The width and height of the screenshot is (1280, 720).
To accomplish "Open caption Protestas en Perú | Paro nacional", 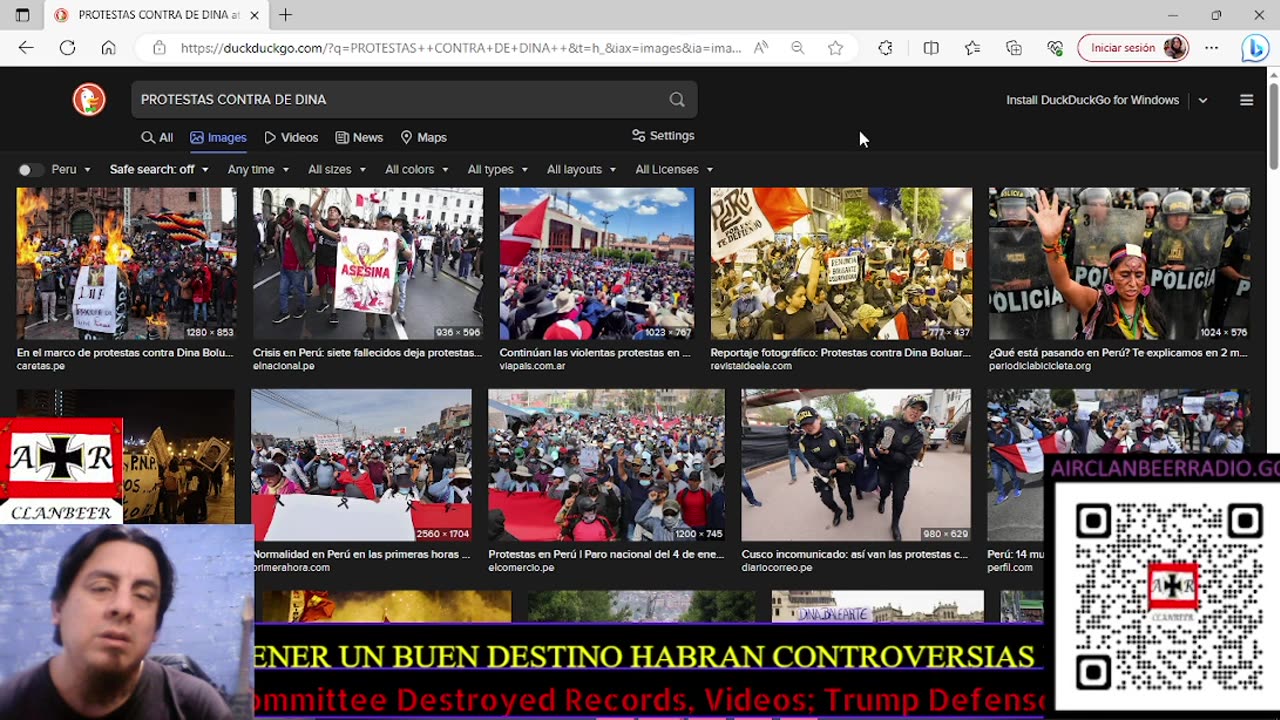I will click(x=605, y=554).
